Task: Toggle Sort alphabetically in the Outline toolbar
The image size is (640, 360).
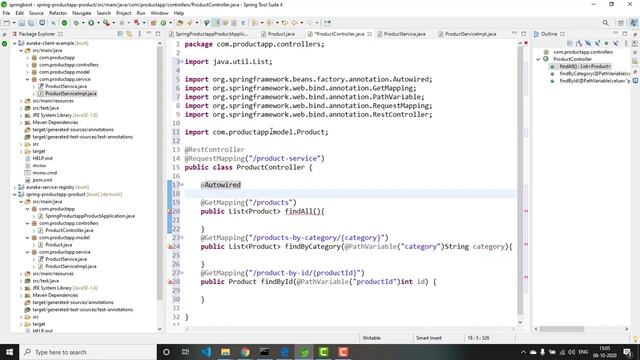Action: pyautogui.click(x=579, y=43)
